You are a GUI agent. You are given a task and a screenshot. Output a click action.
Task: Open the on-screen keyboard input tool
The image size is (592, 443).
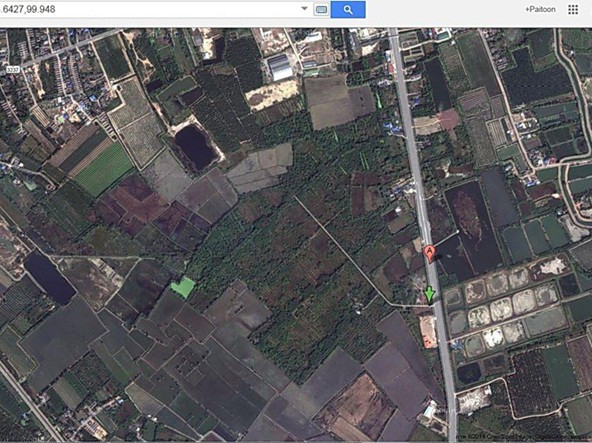pyautogui.click(x=321, y=9)
